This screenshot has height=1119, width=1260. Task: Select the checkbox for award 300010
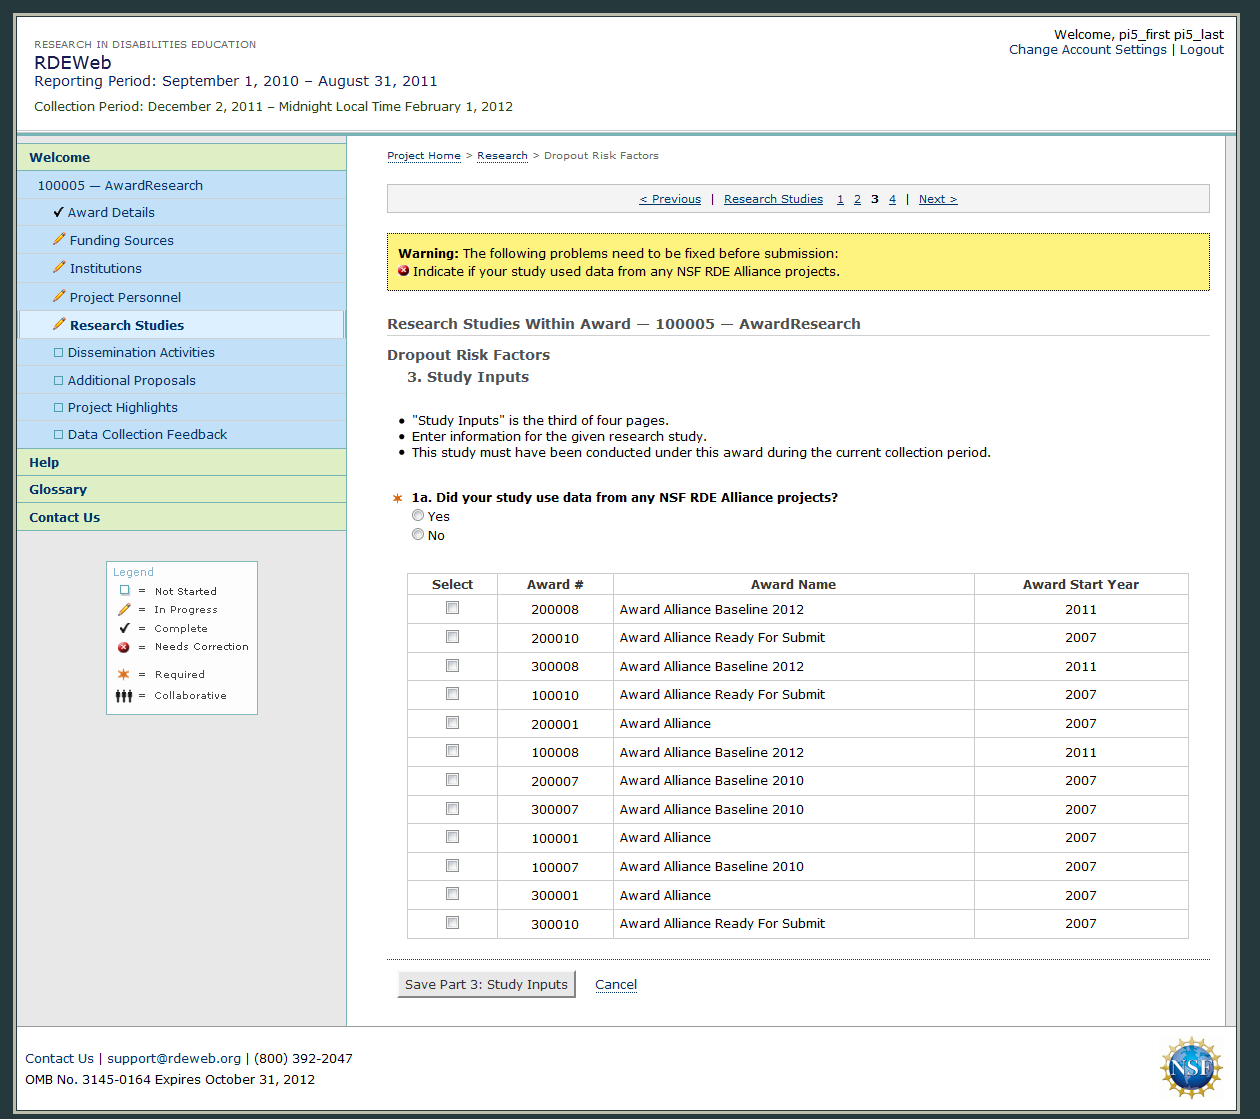tap(452, 923)
